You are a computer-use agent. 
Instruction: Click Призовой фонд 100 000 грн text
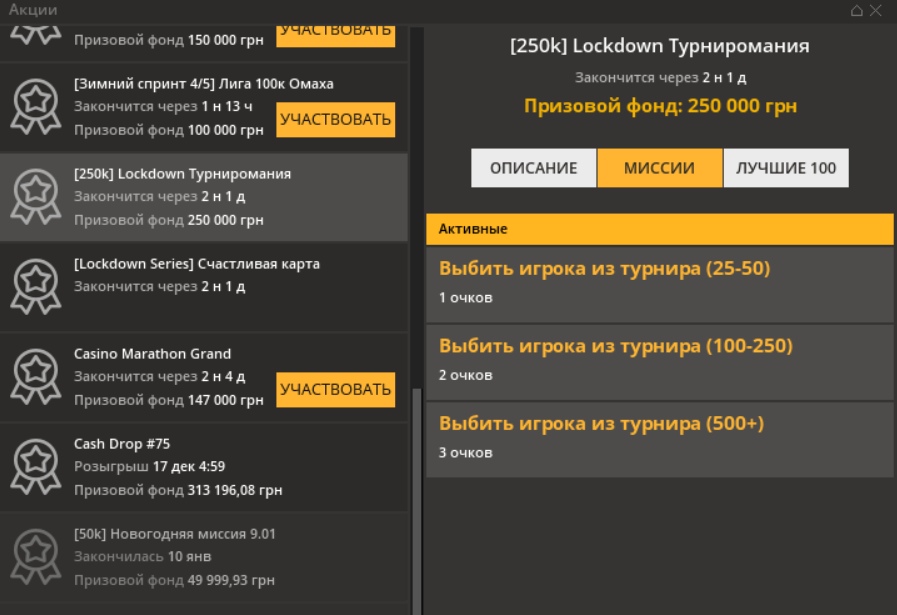point(169,130)
